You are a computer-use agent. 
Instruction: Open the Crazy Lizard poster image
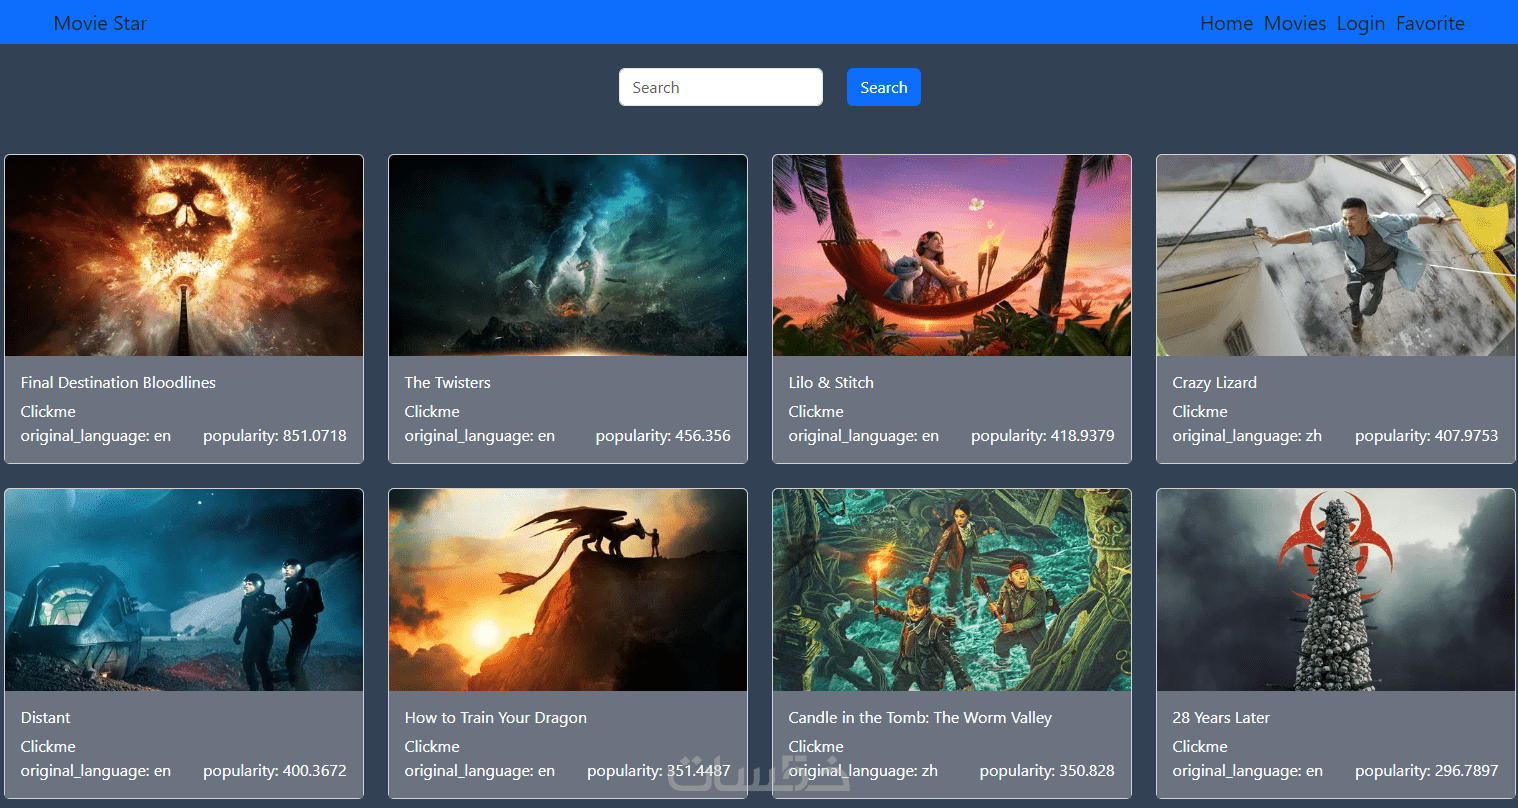coord(1336,256)
